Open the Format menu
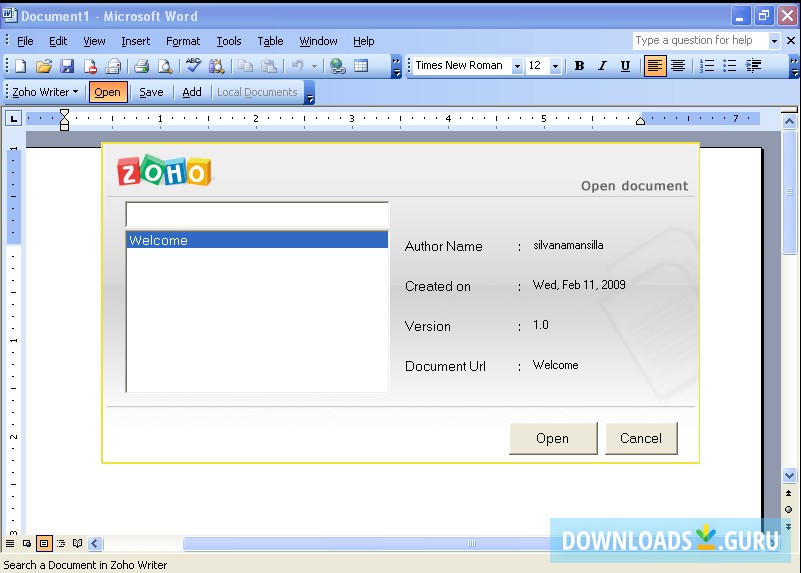 coord(183,41)
